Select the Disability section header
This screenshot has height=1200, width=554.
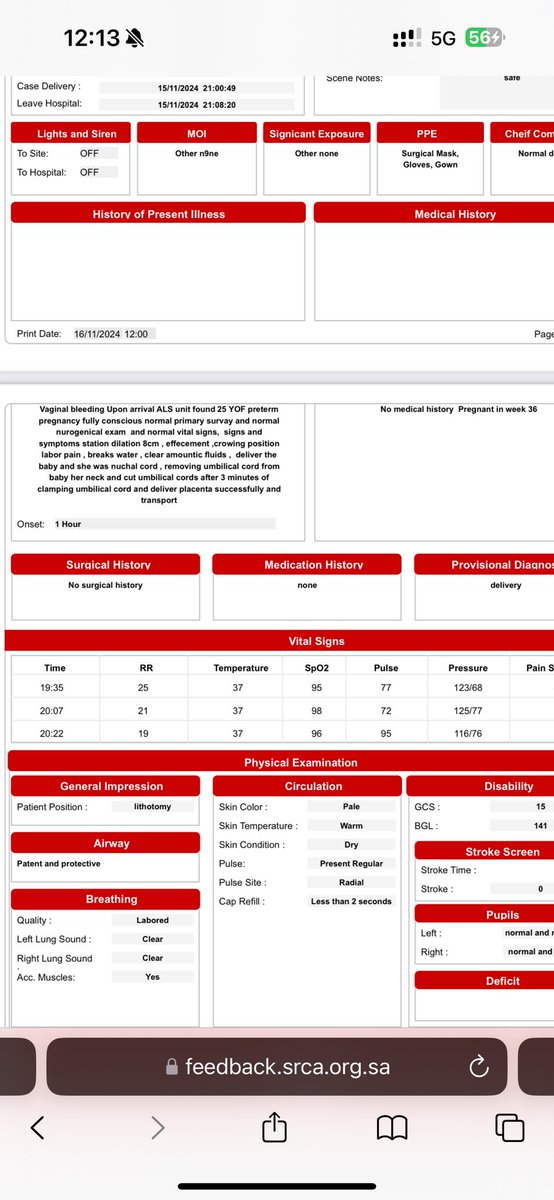point(481,786)
